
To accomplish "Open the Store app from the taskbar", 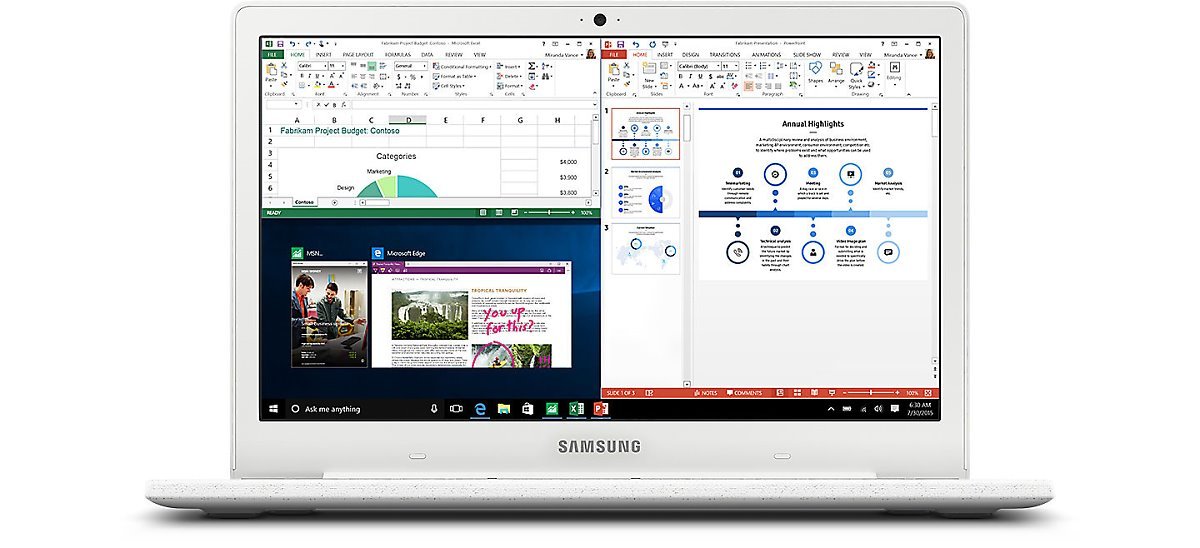I will pos(527,409).
